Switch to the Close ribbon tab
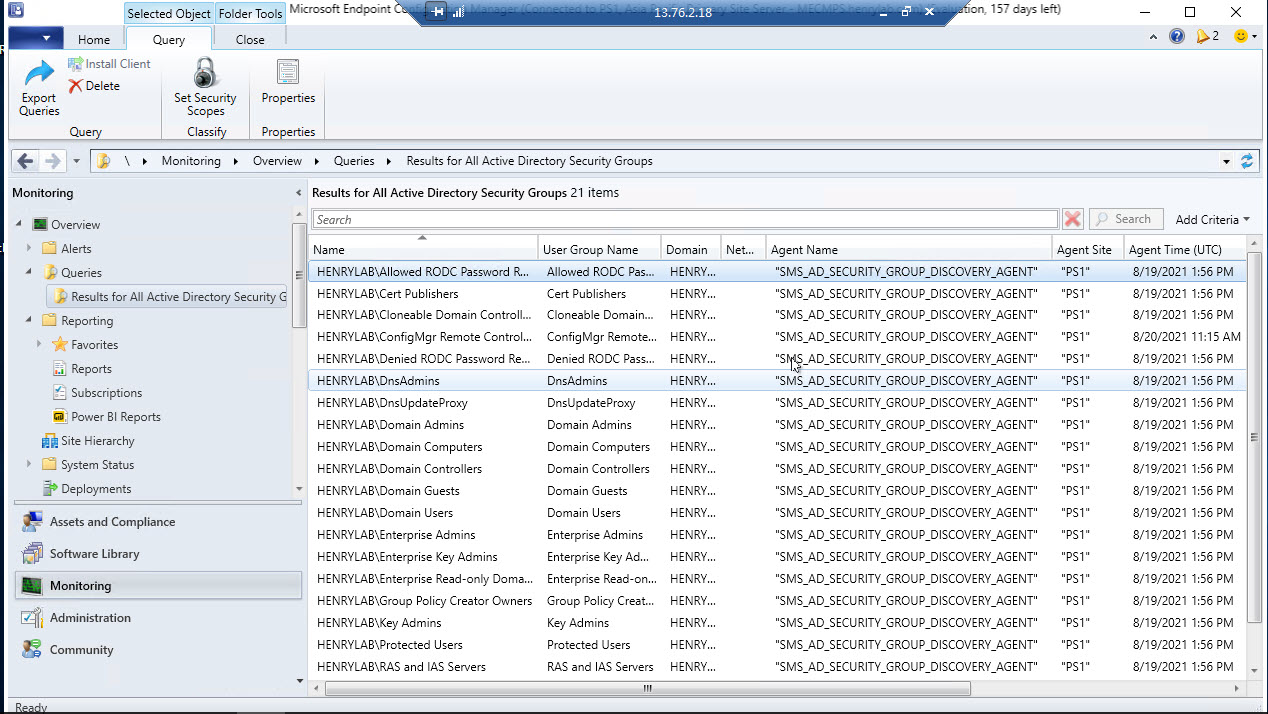Viewport: 1268px width, 714px height. pos(250,40)
